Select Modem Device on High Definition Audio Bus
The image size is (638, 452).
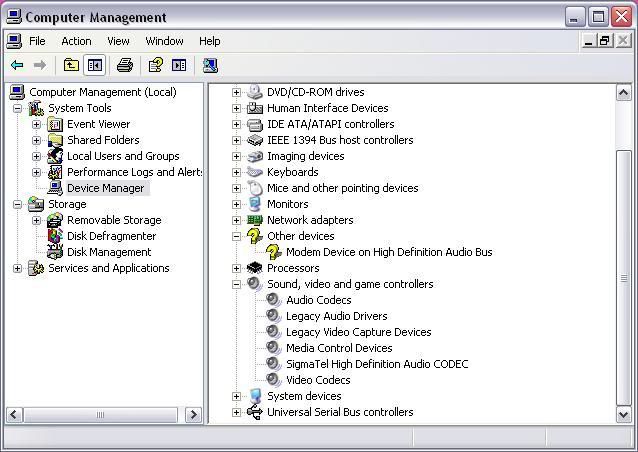tap(389, 252)
